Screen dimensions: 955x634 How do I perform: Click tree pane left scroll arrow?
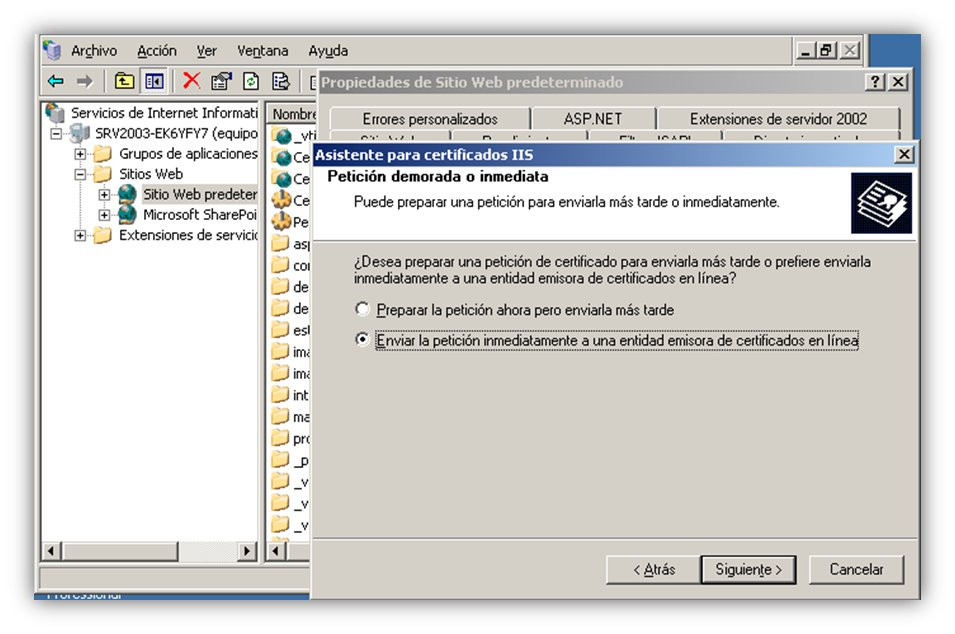point(51,551)
